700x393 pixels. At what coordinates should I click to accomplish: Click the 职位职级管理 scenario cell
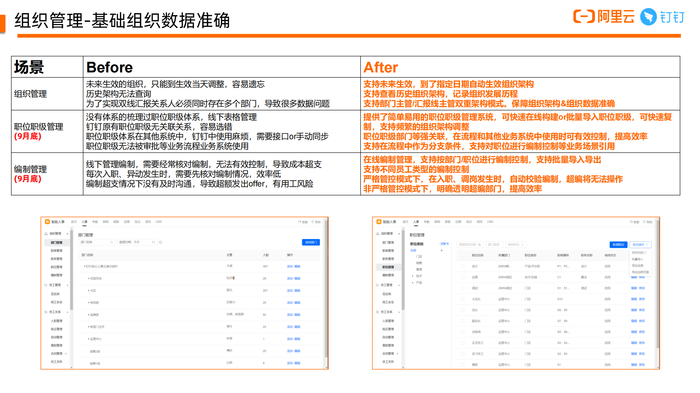pyautogui.click(x=47, y=131)
